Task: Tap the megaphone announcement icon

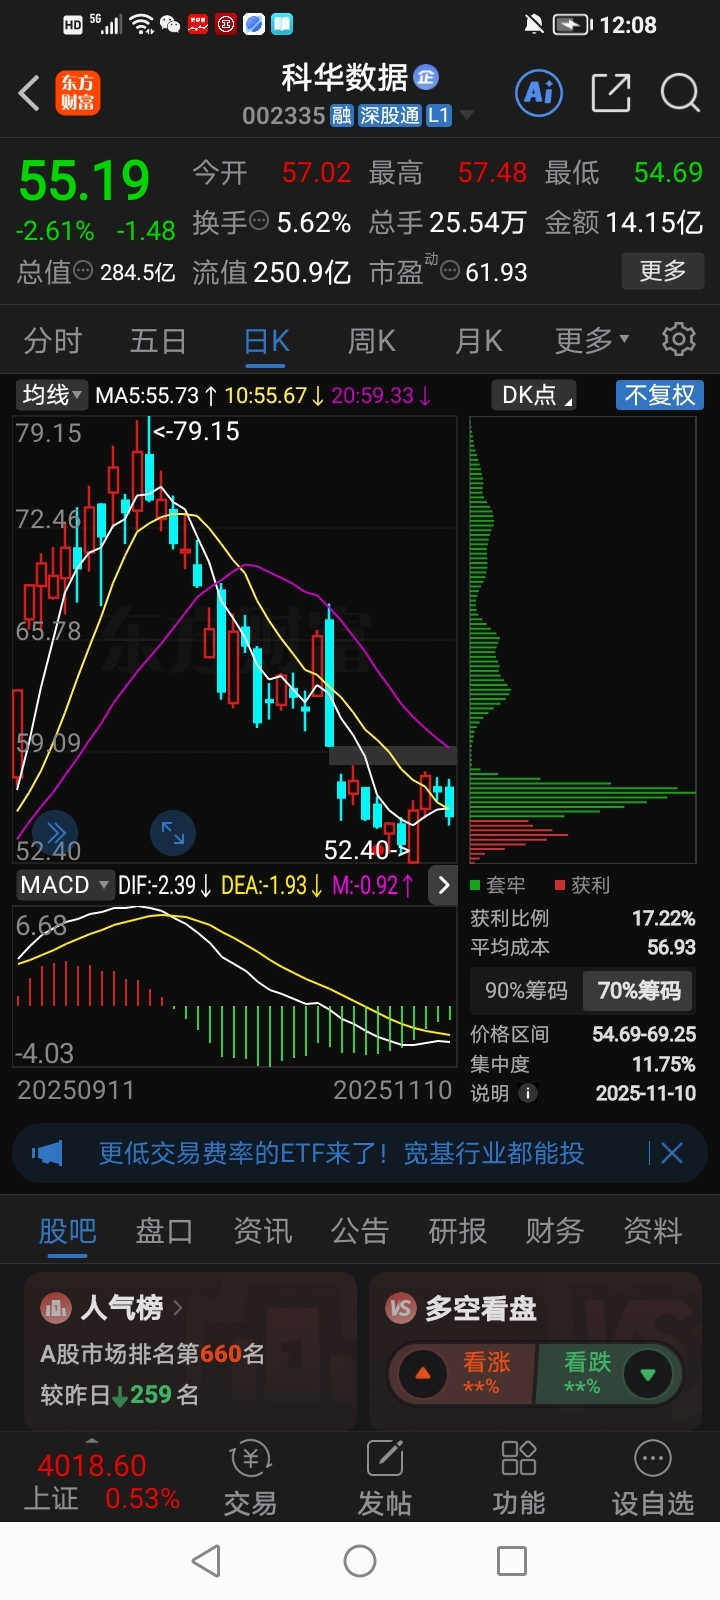Action: [x=47, y=1153]
